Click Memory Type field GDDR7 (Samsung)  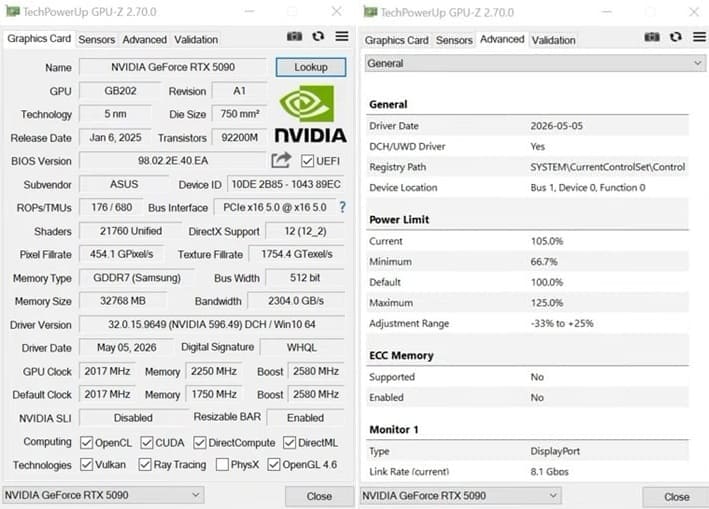pyautogui.click(x=137, y=278)
